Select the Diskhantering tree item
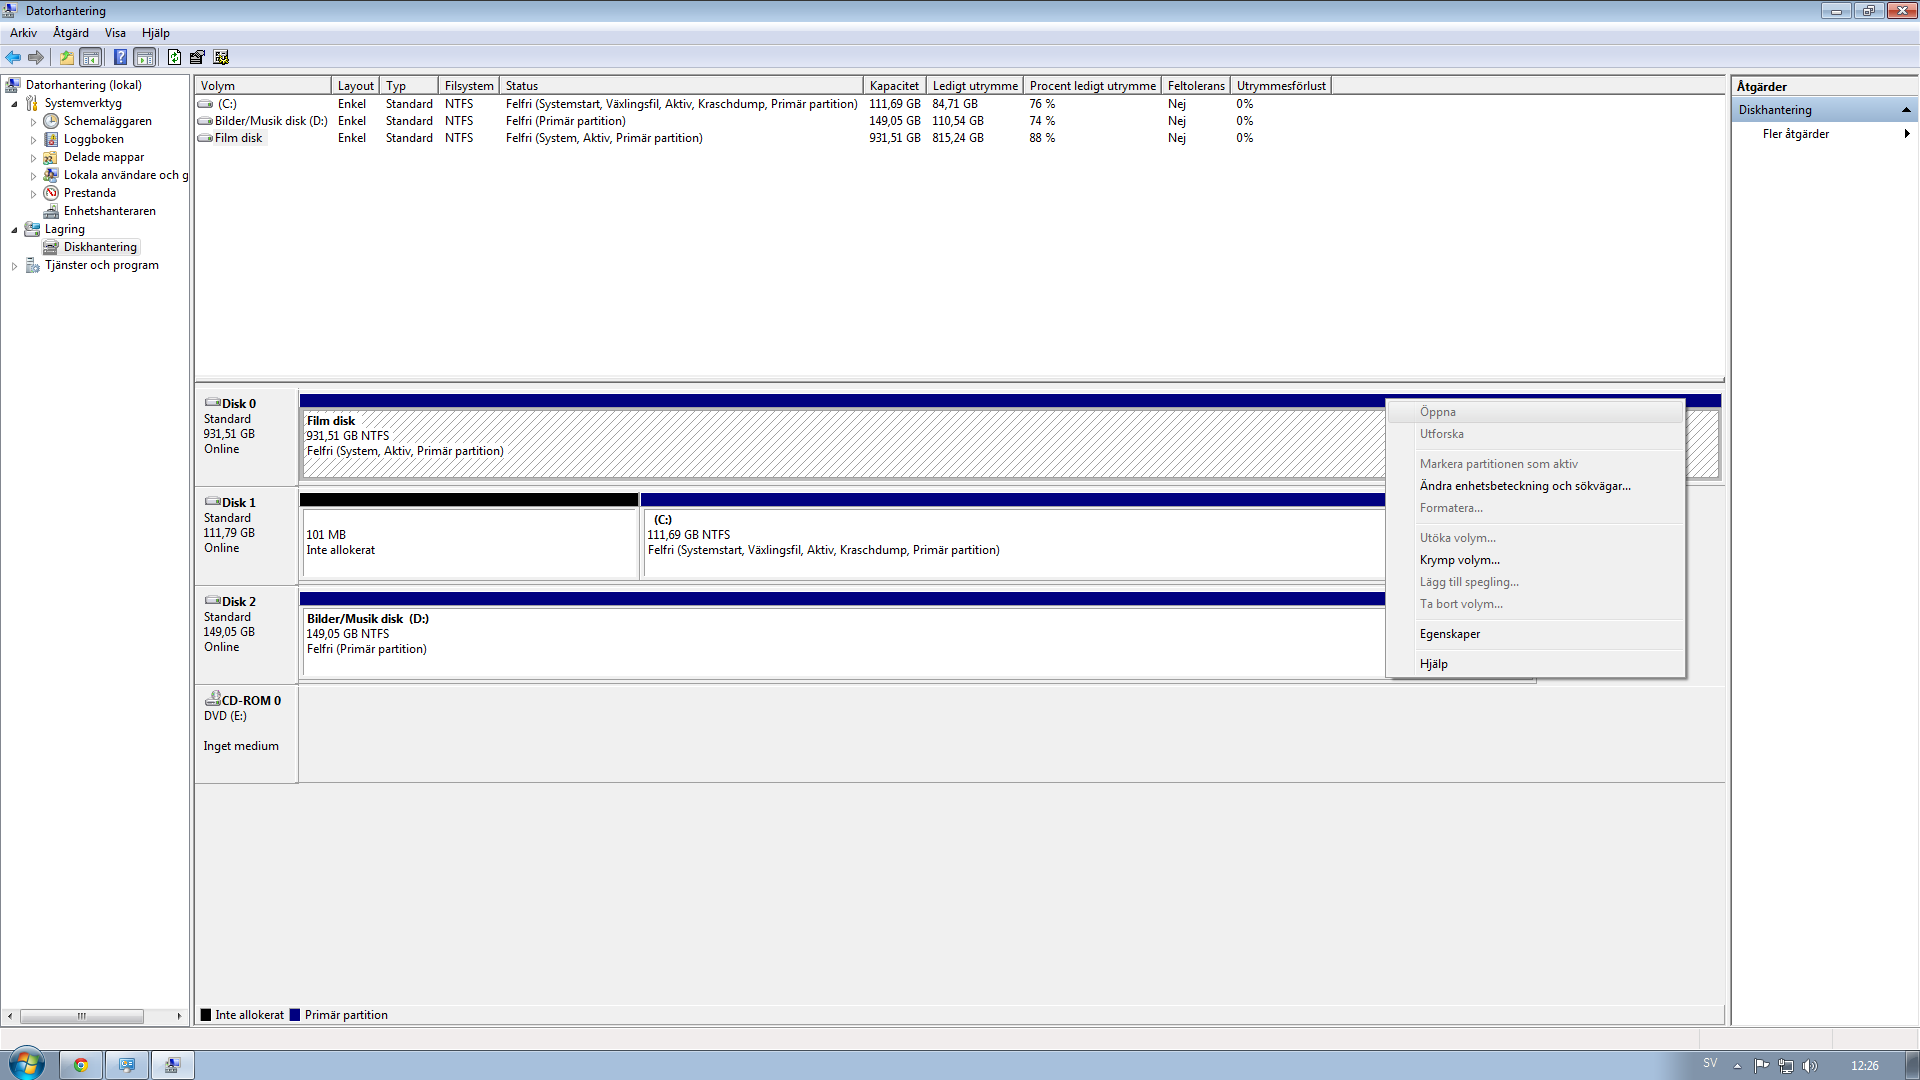Viewport: 1920px width, 1080px height. [x=100, y=247]
